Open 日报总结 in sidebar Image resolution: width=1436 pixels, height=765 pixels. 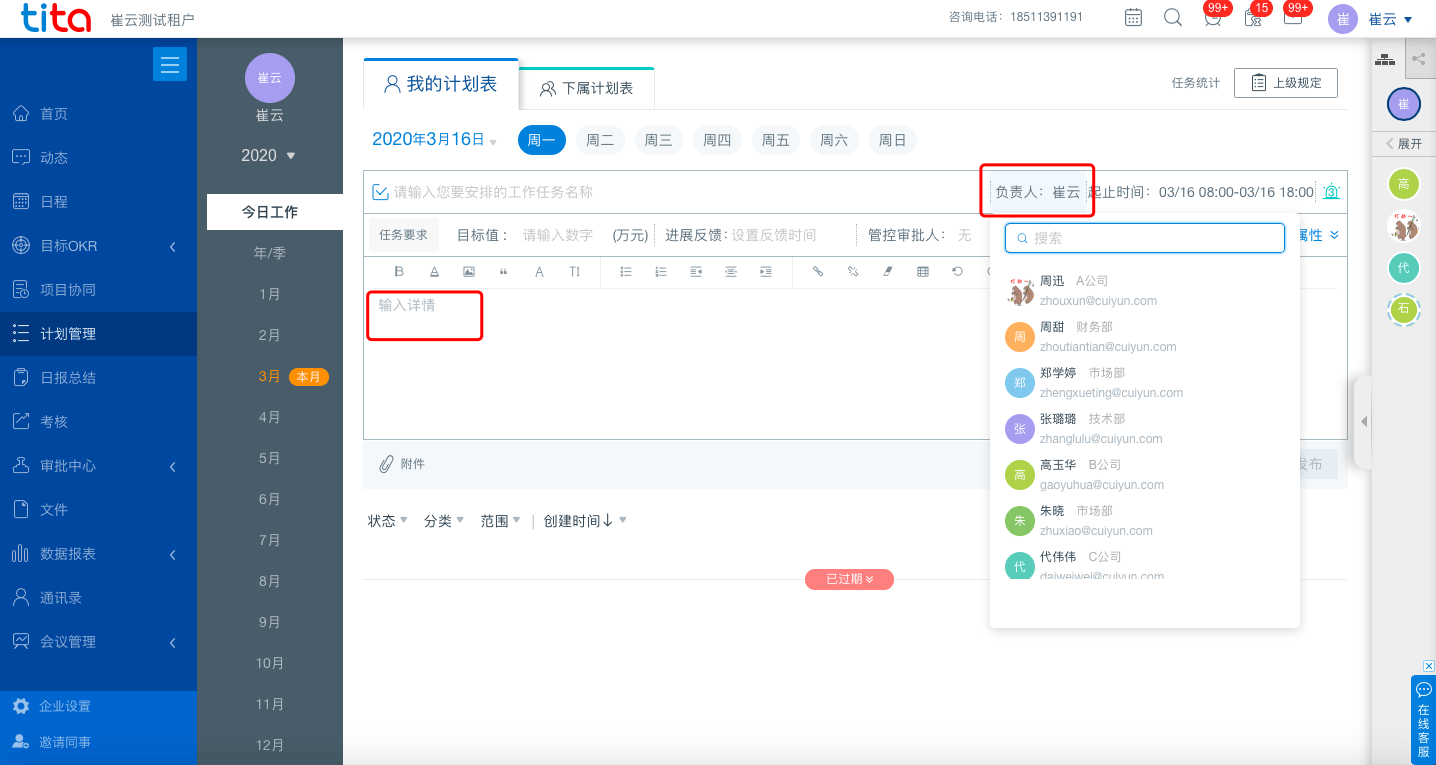(98, 378)
